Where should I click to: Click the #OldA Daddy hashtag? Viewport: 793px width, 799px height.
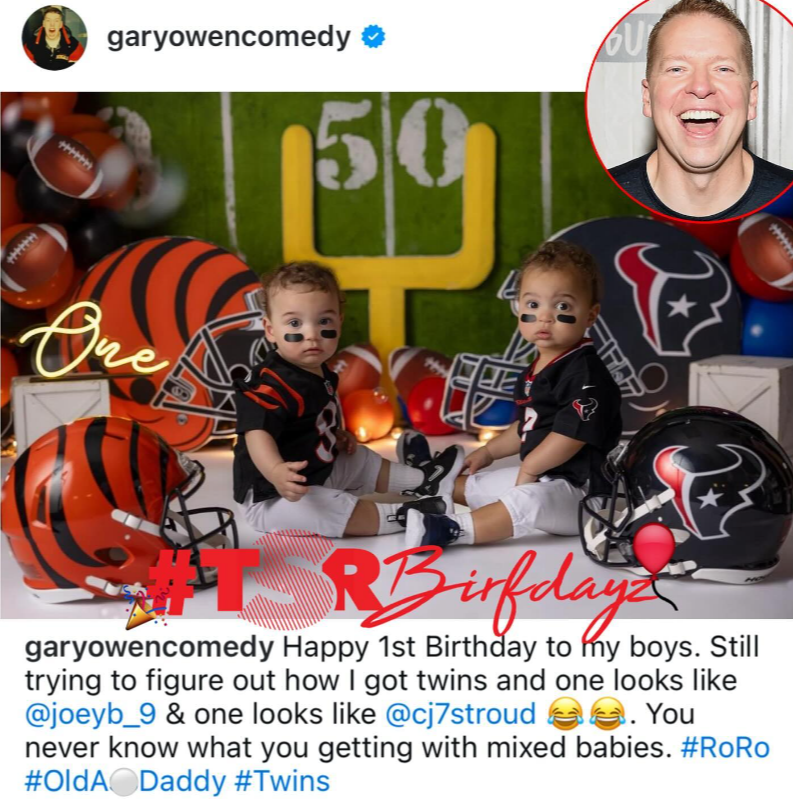[x=125, y=781]
